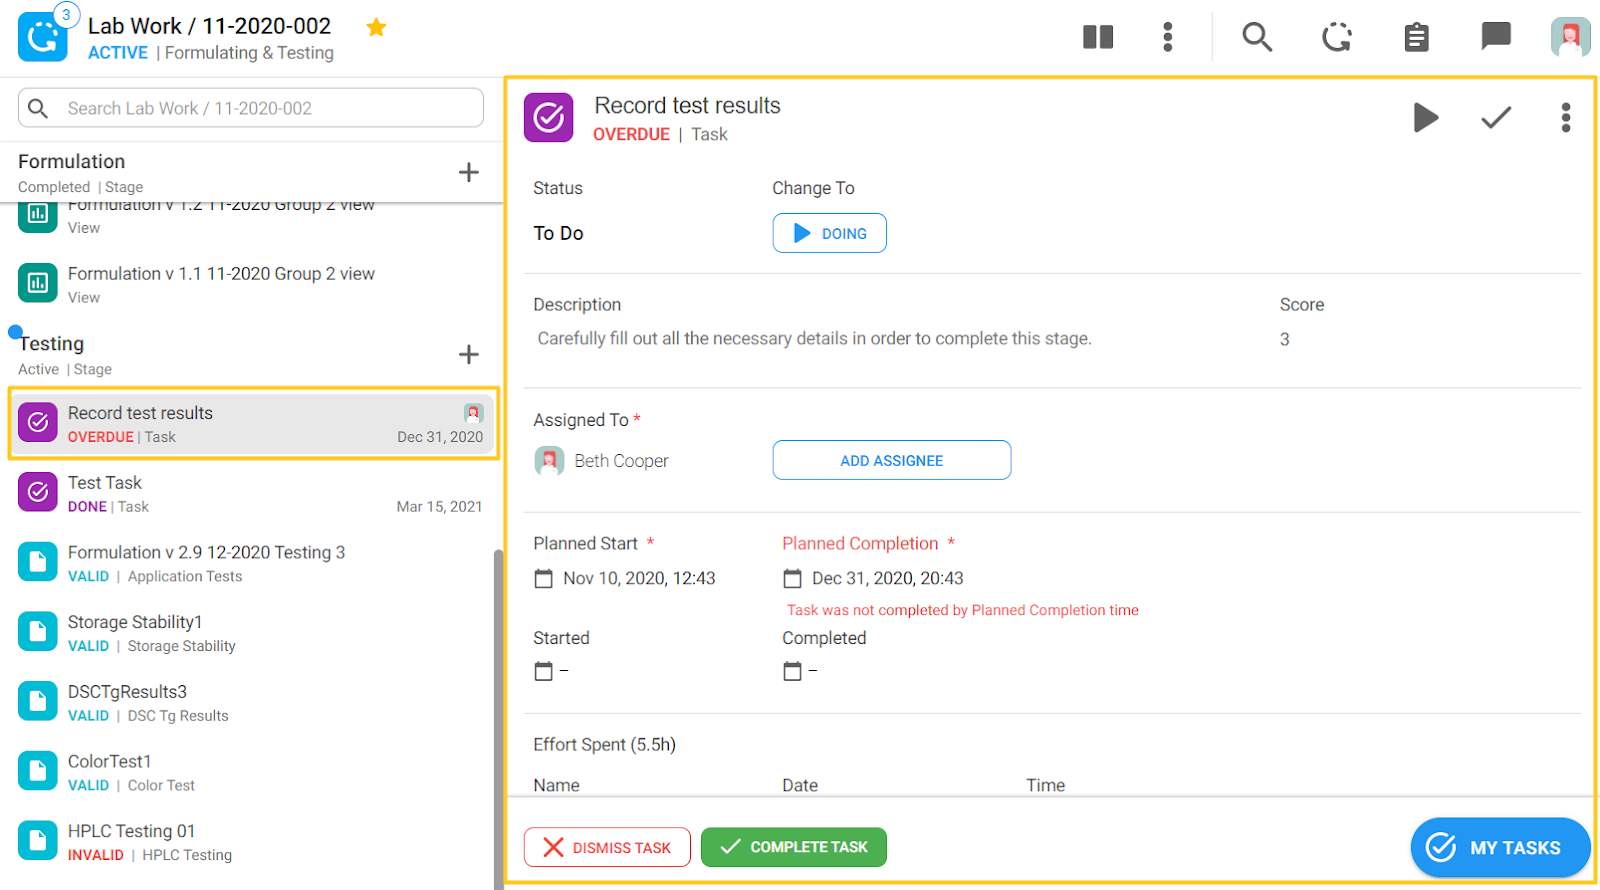Click the Planned Start date Nov 10, 2020, 12:43
Viewport: 1600px width, 890px height.
(x=639, y=578)
